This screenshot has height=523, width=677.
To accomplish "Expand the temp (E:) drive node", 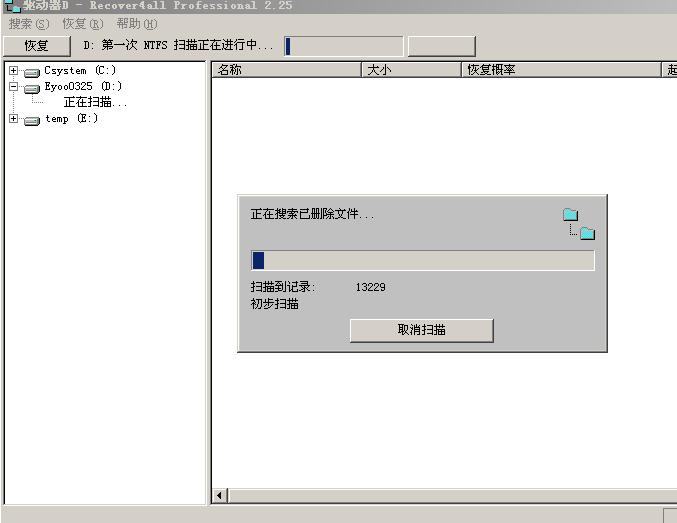I will click(13, 118).
